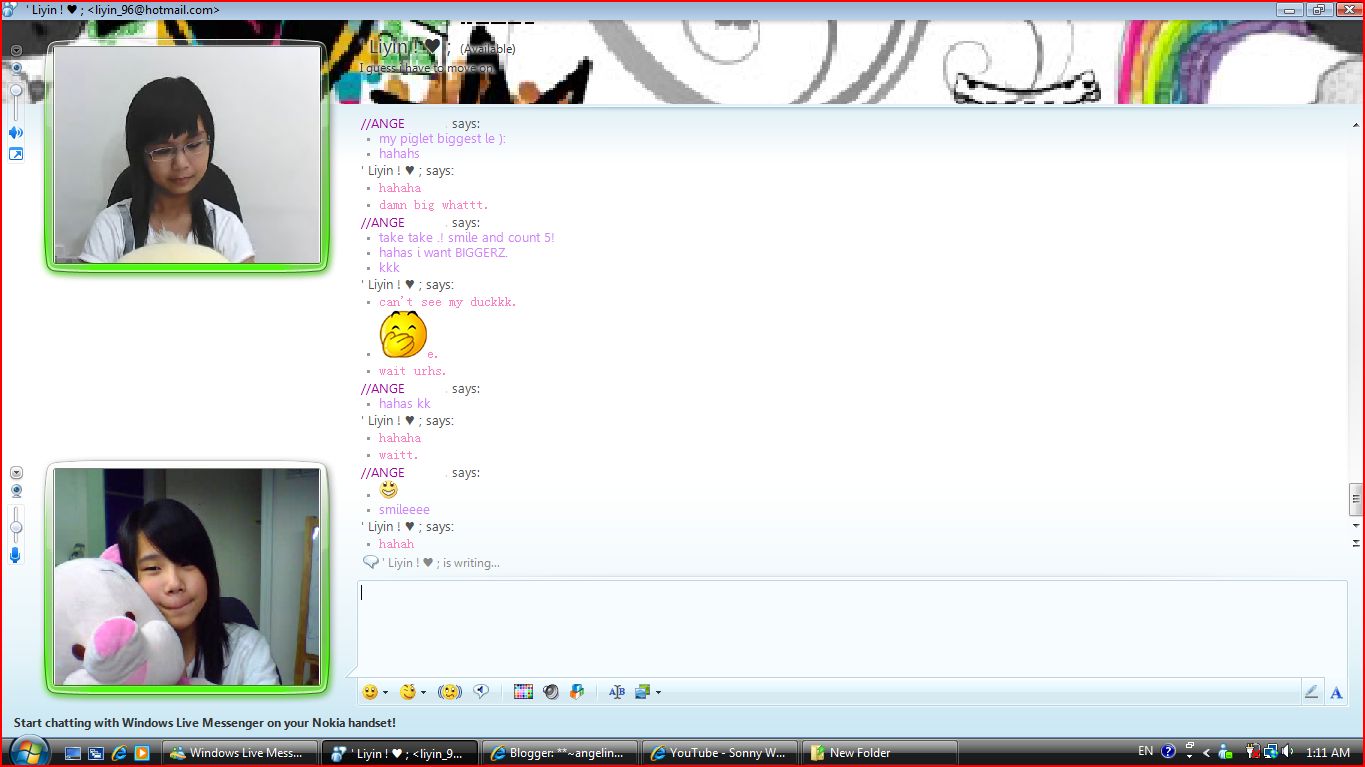Click the 1:11 AM clock
The height and width of the screenshot is (767, 1365).
pyautogui.click(x=1328, y=753)
